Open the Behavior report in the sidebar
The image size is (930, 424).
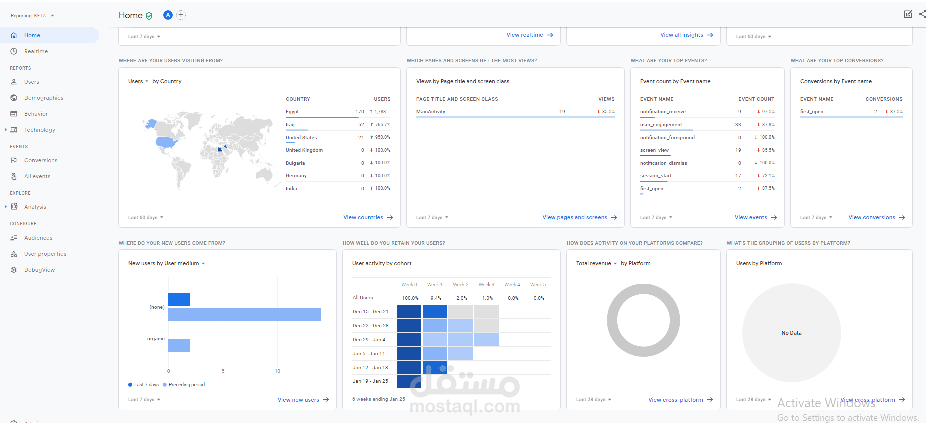point(36,114)
